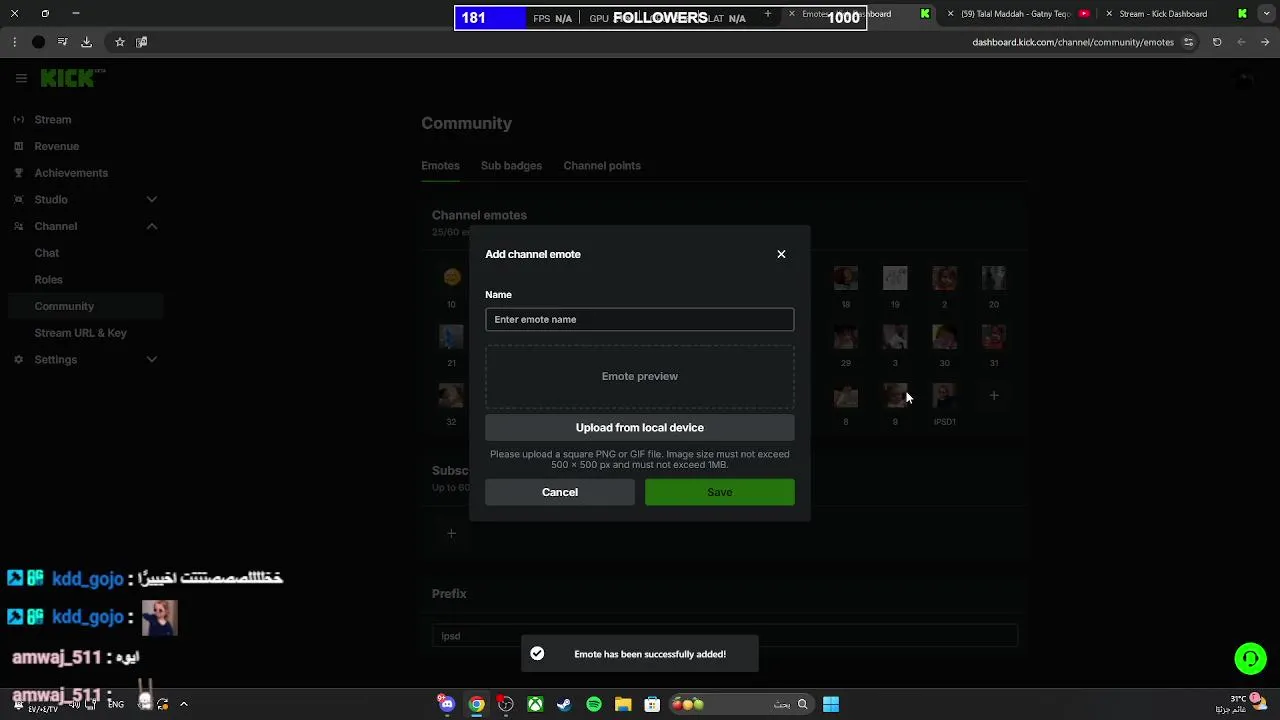Open the Emotes tab
The image size is (1280, 720).
tap(440, 166)
